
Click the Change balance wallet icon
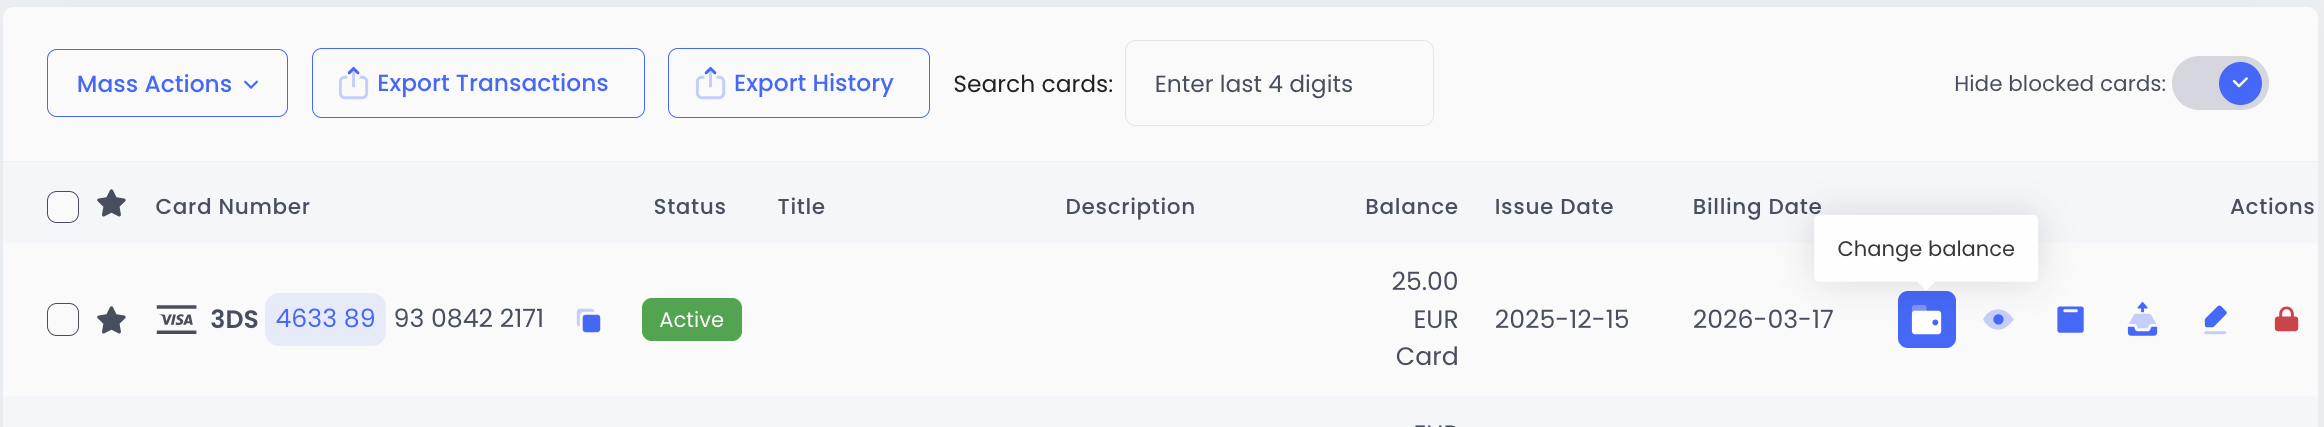click(1926, 320)
